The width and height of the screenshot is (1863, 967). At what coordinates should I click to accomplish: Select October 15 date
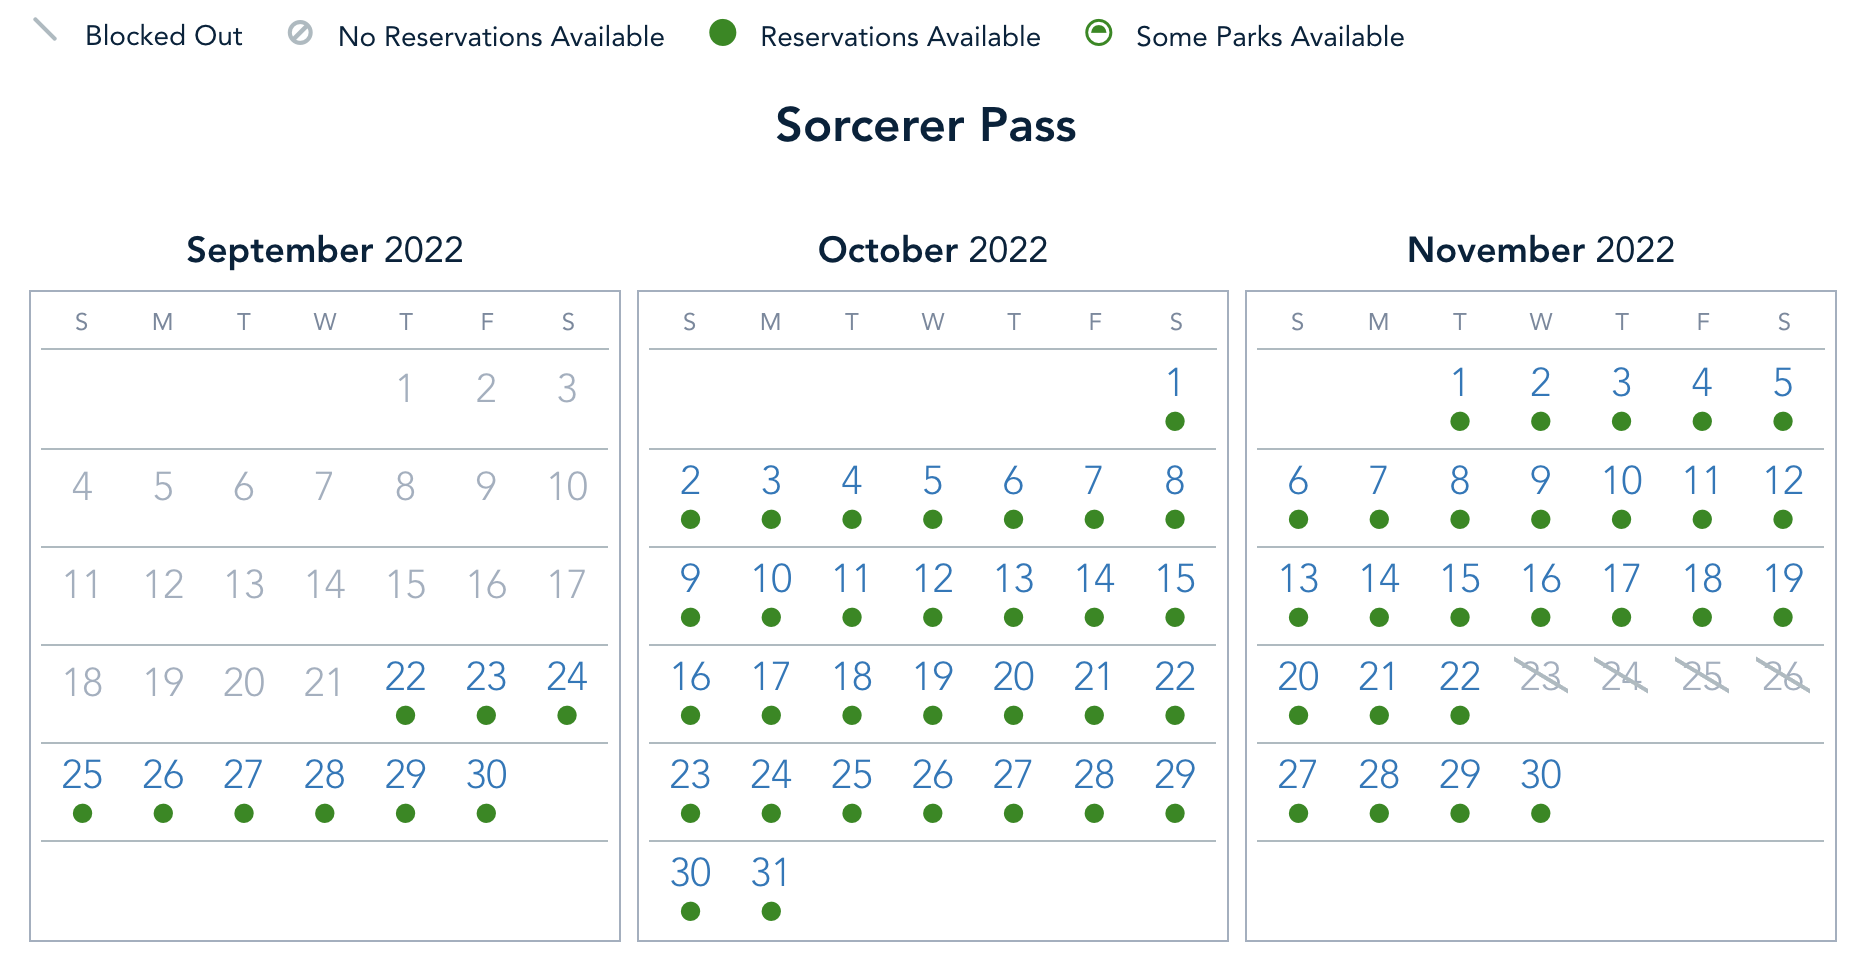tap(1175, 579)
